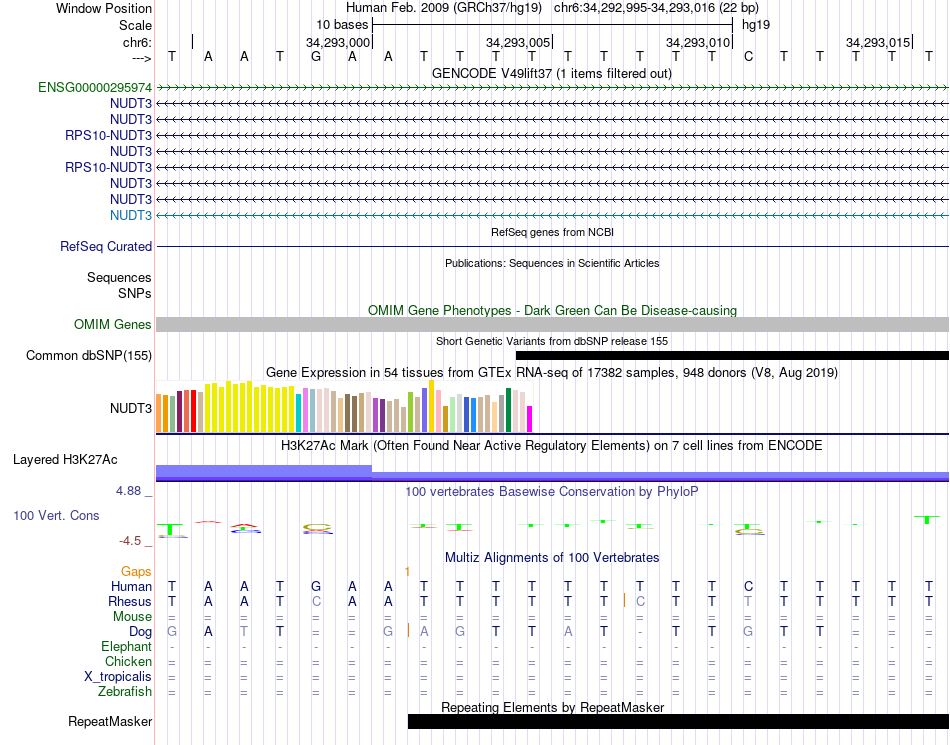Click the OMIM Genes track label
This screenshot has width=950, height=745.
tap(113, 325)
